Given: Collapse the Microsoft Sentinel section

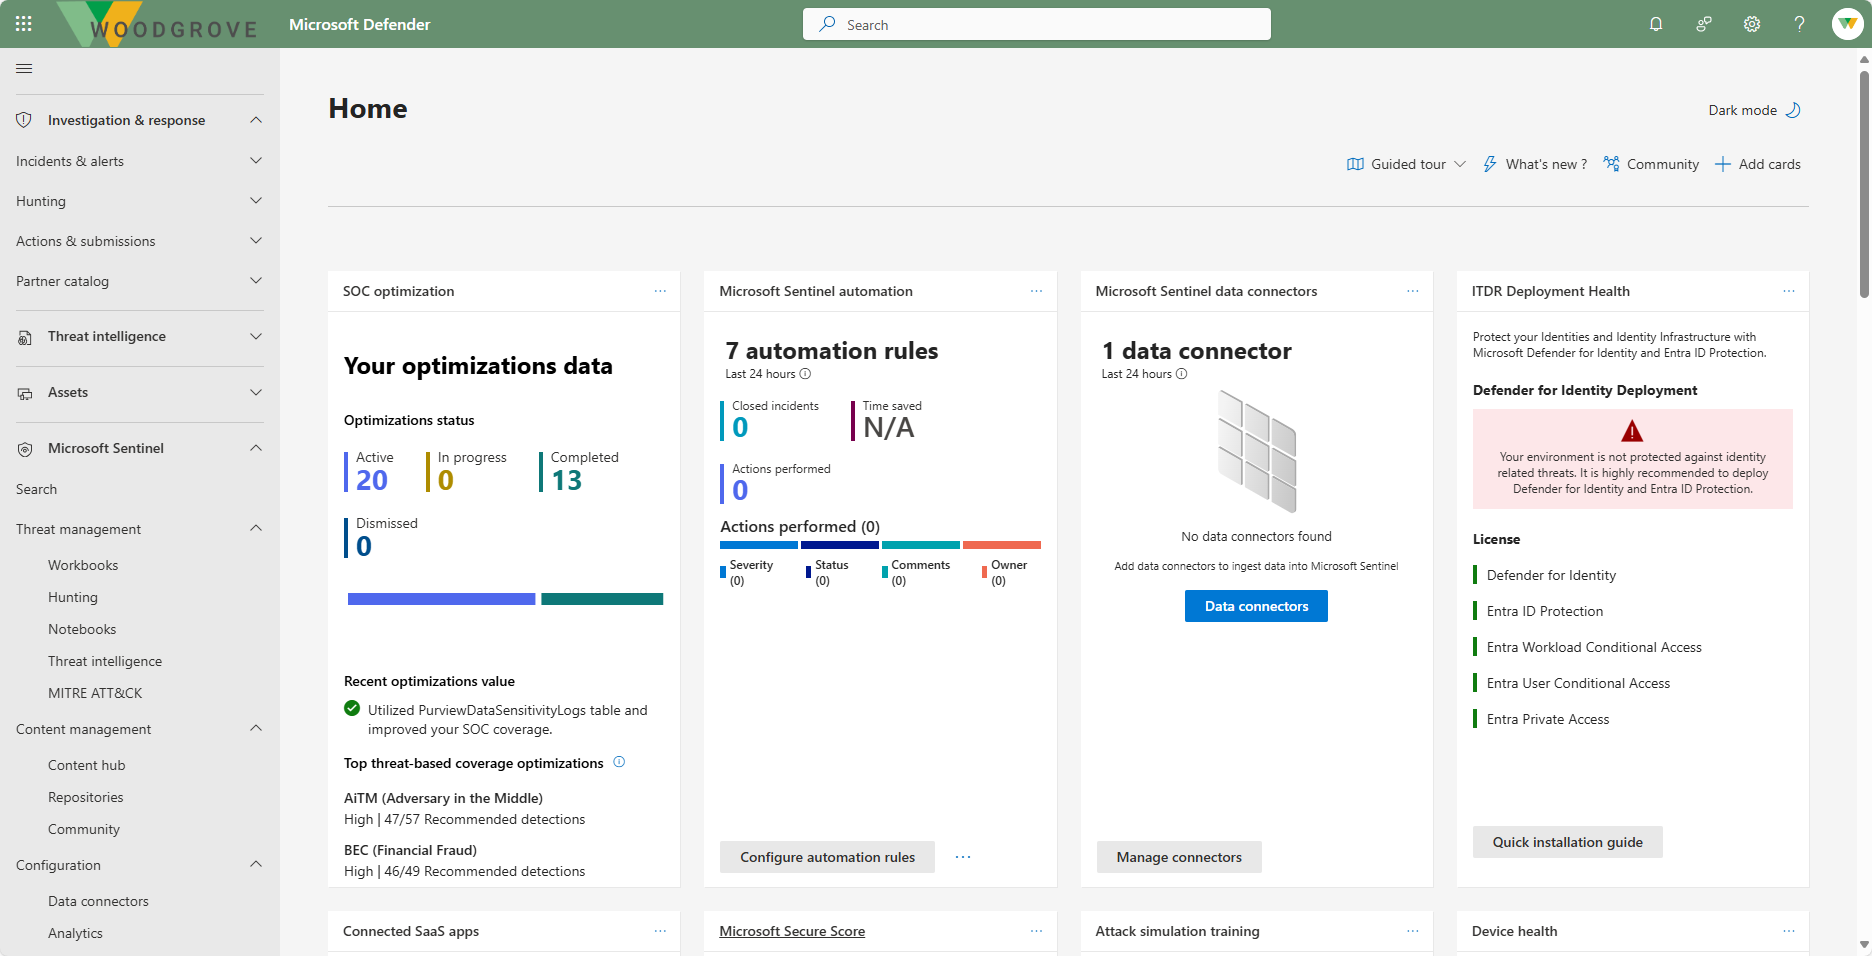Looking at the screenshot, I should [x=256, y=448].
